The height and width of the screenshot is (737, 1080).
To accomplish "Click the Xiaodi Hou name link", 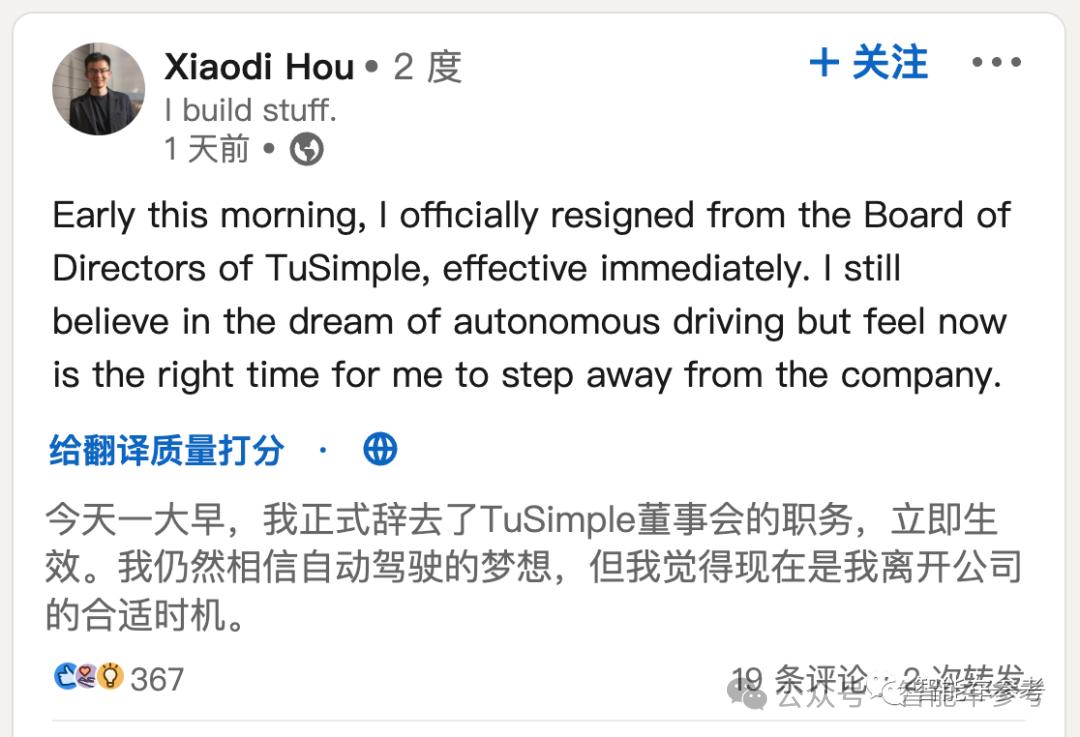I will 259,67.
